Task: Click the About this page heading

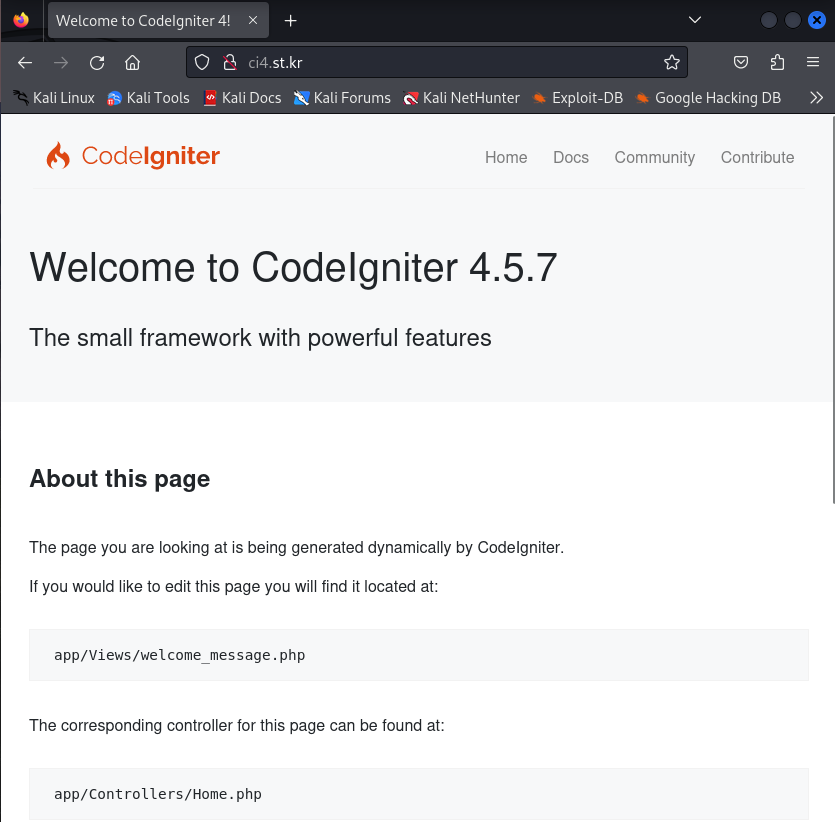Action: (x=120, y=479)
